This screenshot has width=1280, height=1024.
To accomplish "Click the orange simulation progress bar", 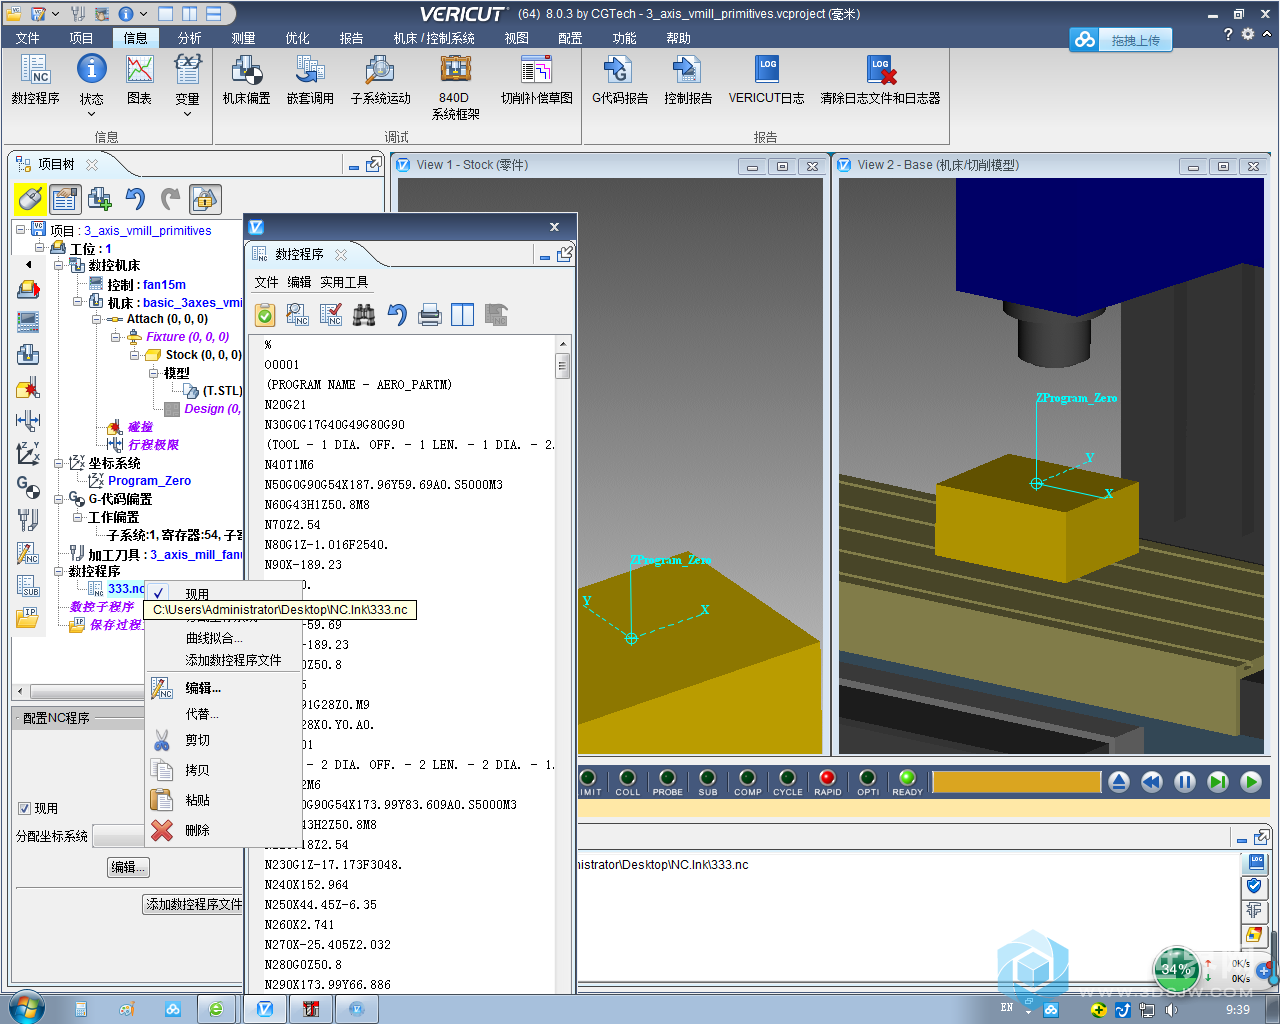I will [1016, 782].
